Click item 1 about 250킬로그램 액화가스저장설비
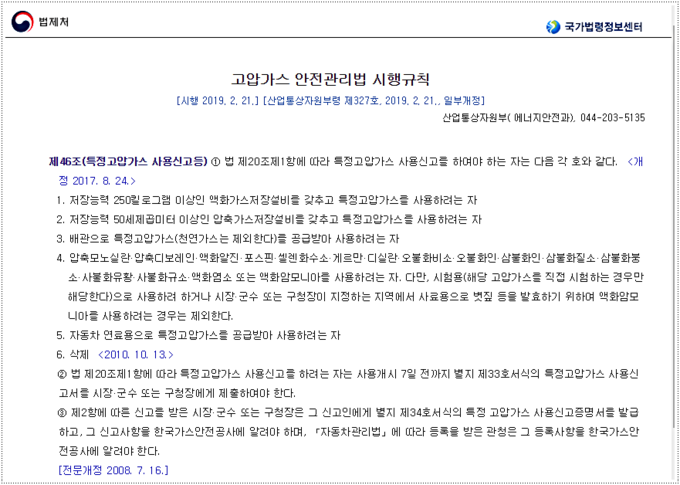 [267, 200]
